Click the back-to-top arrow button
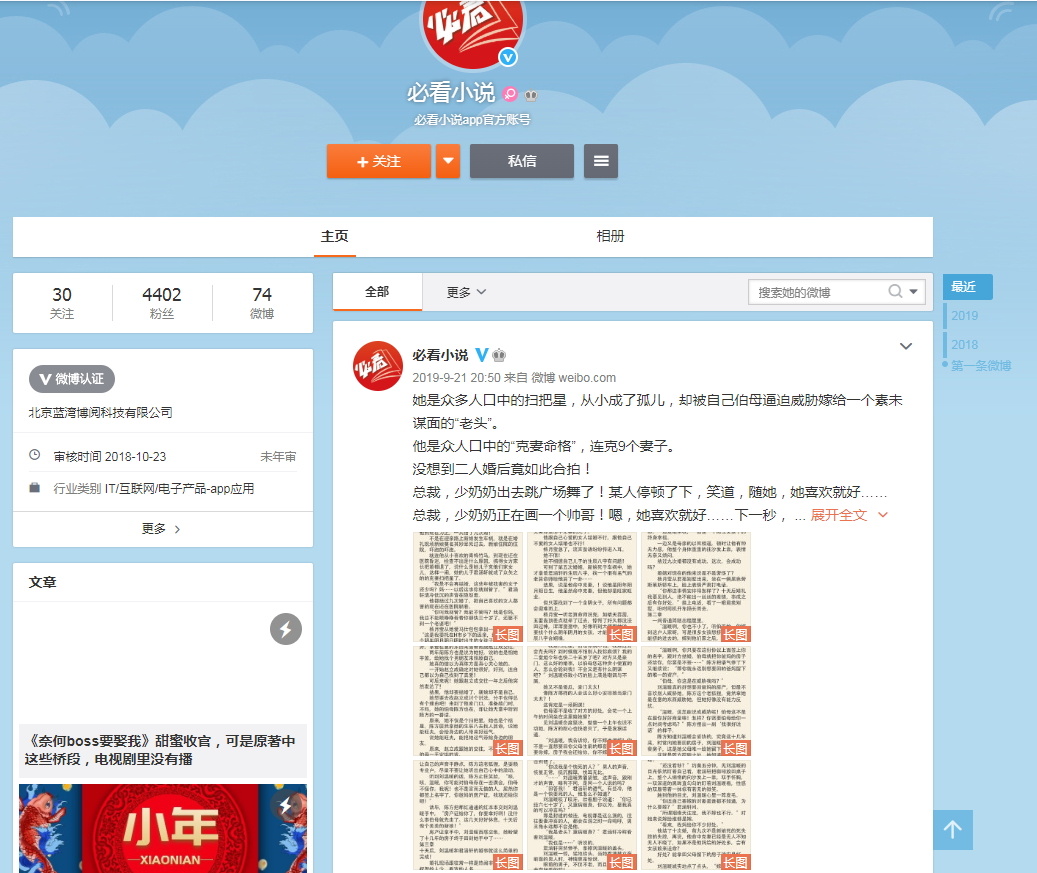 tap(953, 829)
